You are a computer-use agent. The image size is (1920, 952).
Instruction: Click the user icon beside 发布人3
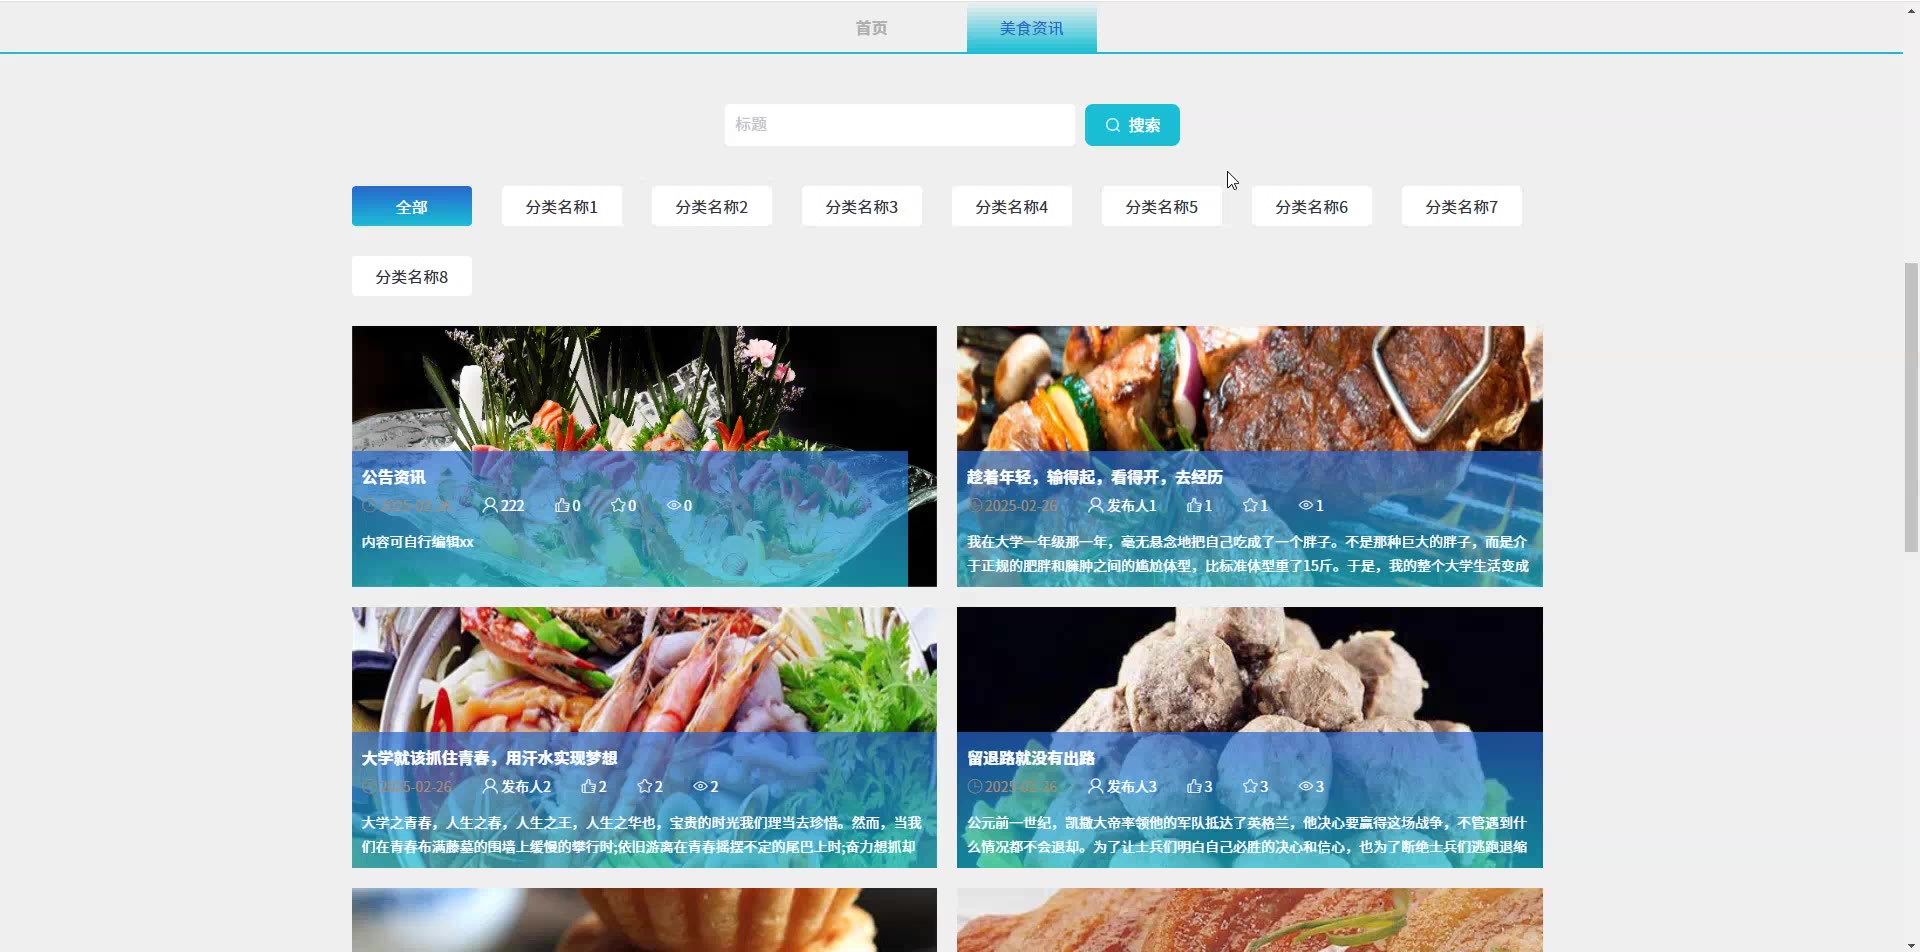coord(1096,787)
